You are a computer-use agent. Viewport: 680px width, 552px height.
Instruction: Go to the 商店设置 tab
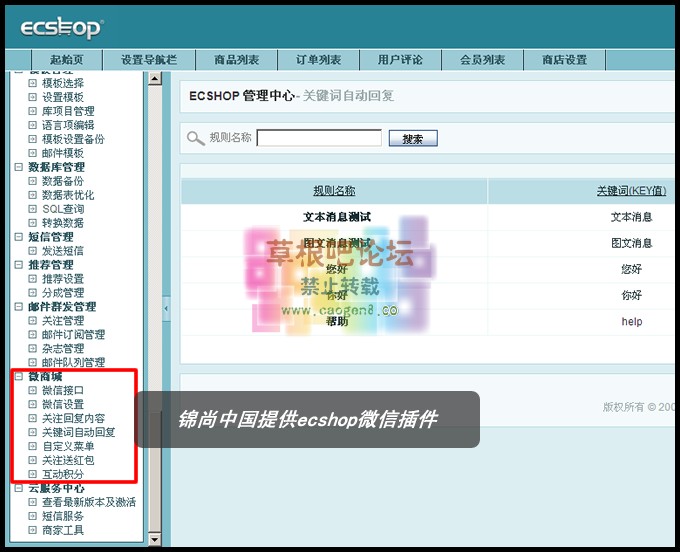564,60
